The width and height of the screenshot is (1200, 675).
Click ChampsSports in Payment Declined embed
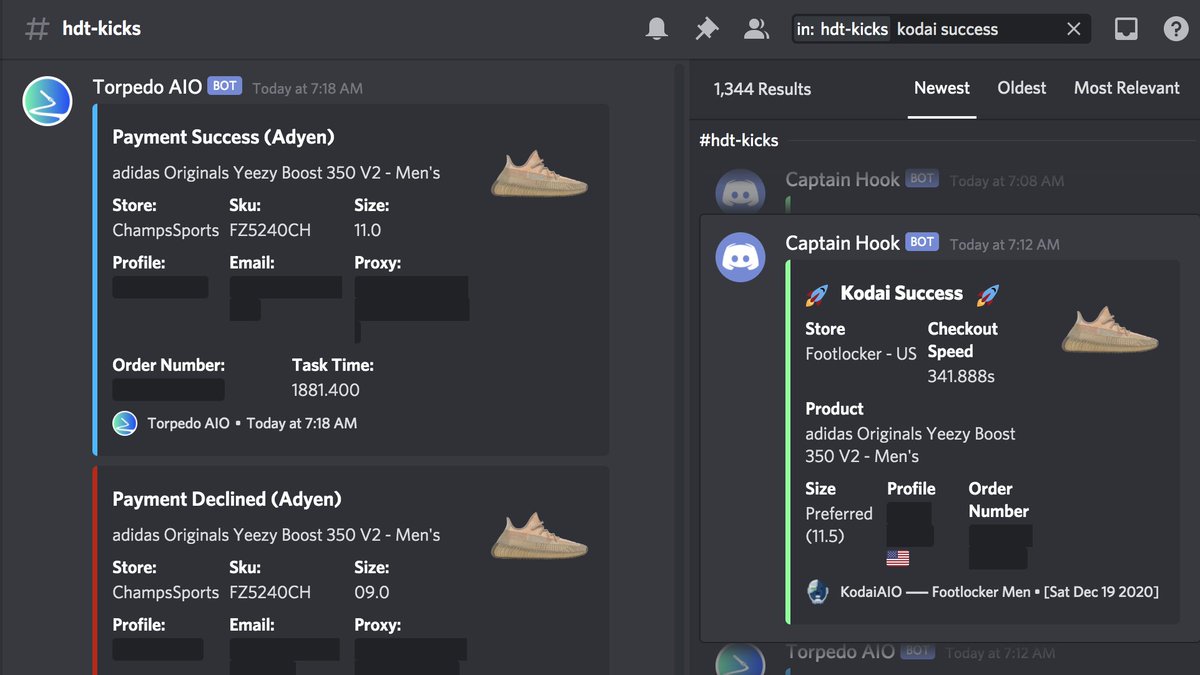165,592
